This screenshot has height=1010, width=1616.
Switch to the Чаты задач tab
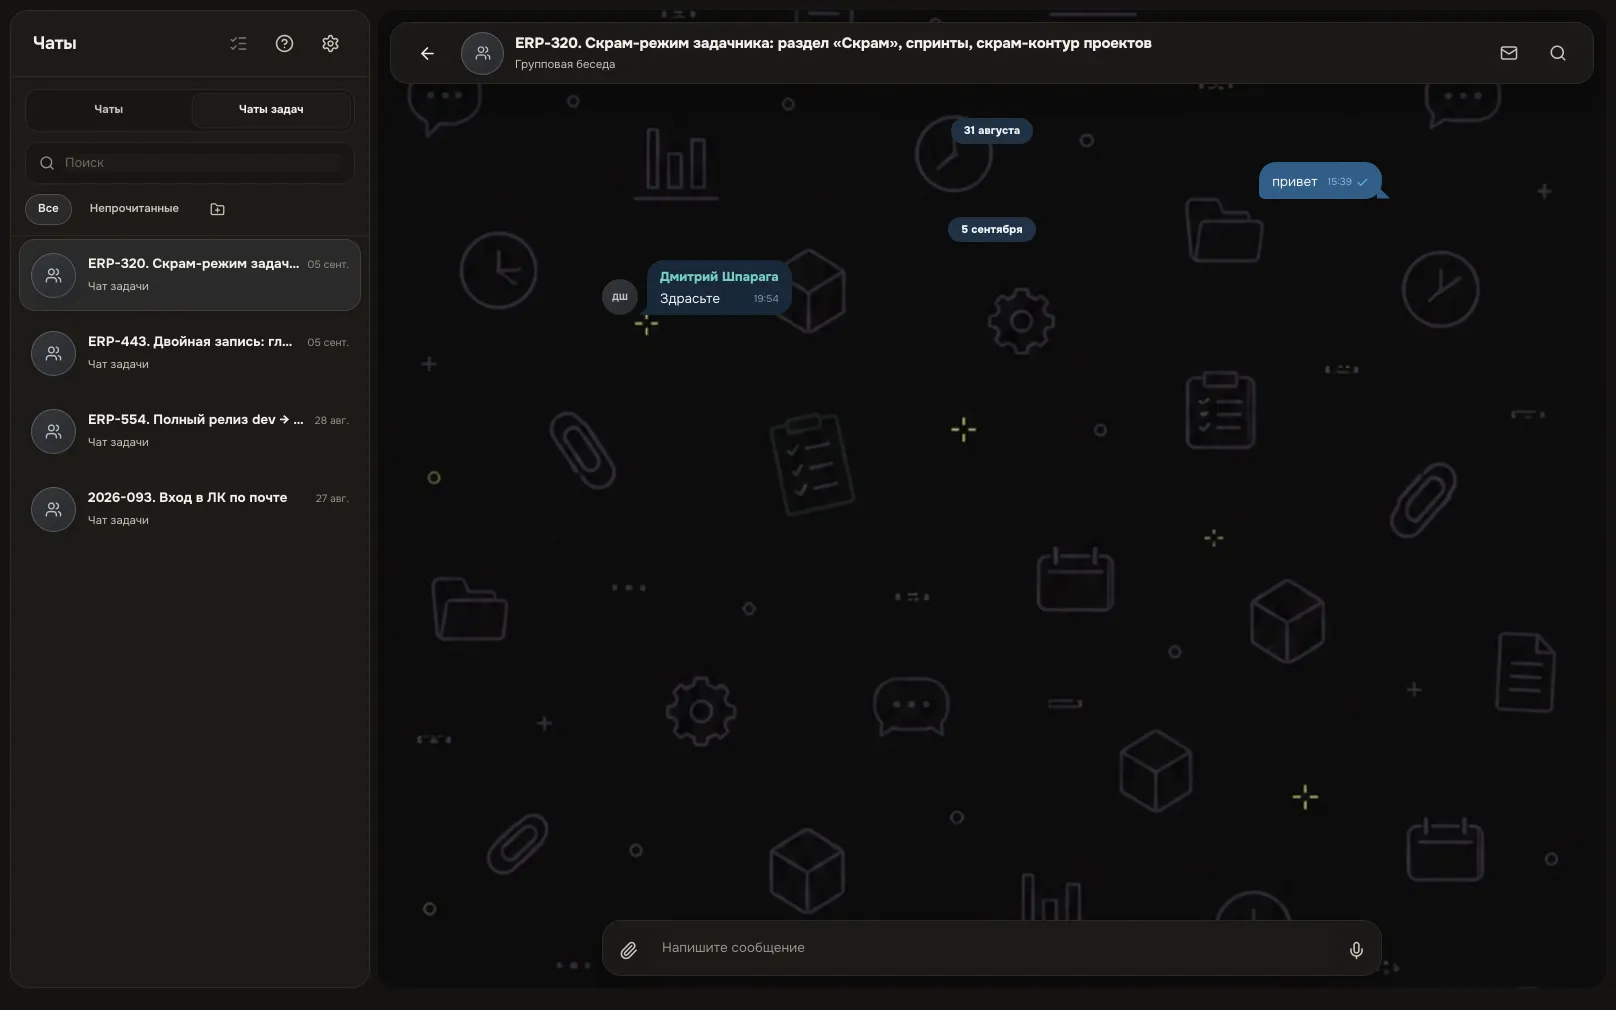click(x=271, y=109)
